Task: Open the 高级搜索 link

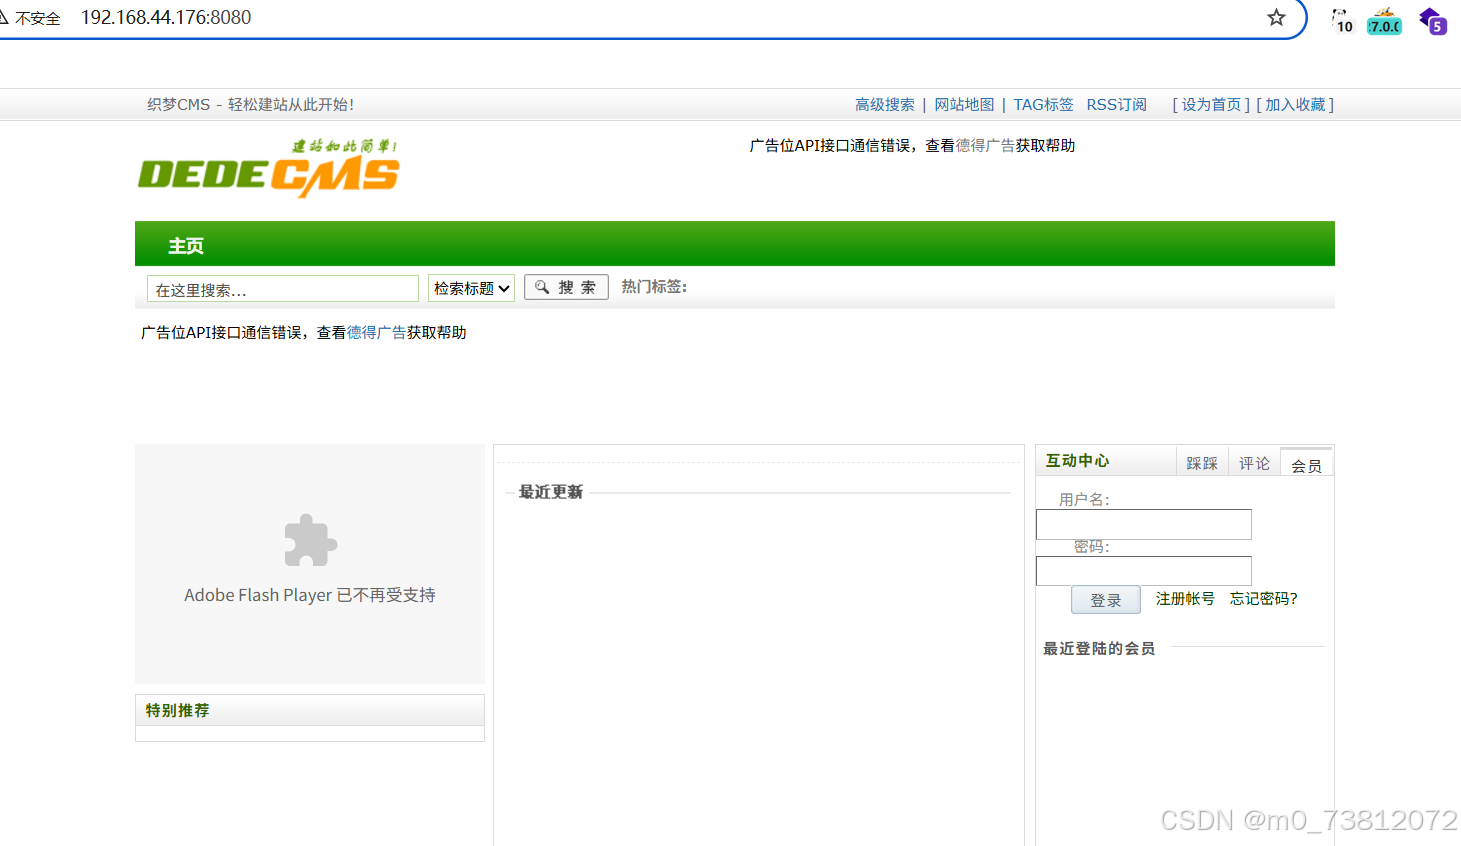Action: (x=885, y=104)
